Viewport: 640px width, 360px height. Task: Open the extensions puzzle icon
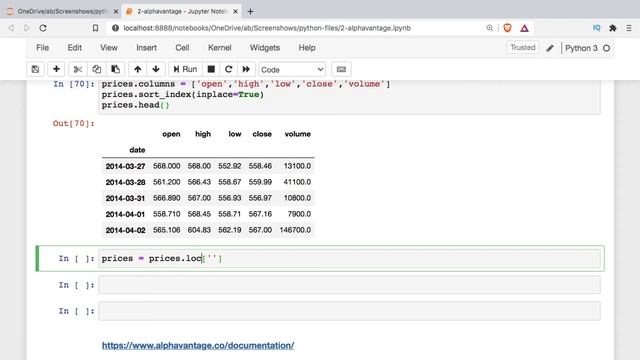point(613,28)
